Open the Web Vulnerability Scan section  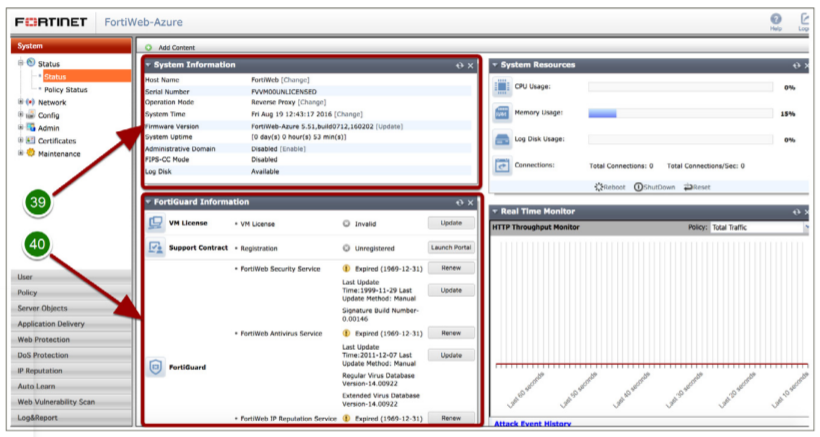point(71,402)
